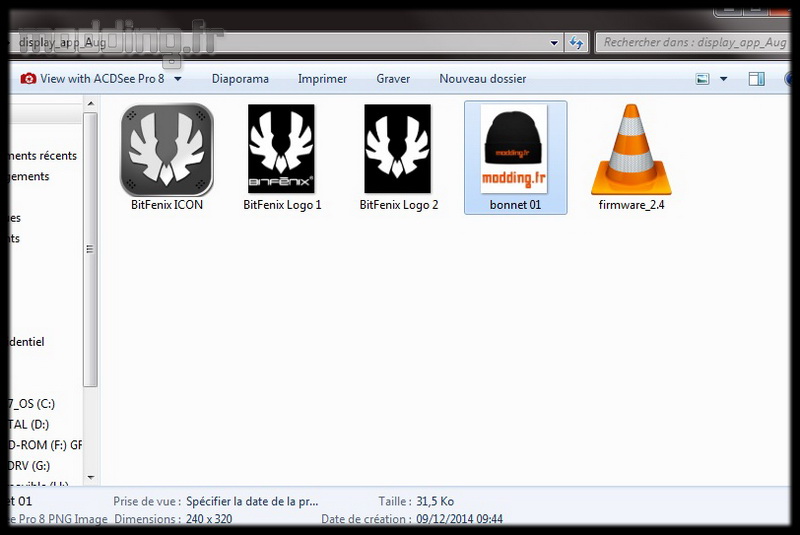Expand the ACDSee Pro 8 dropdown arrow
Screen dimensions: 800x535
pos(178,79)
